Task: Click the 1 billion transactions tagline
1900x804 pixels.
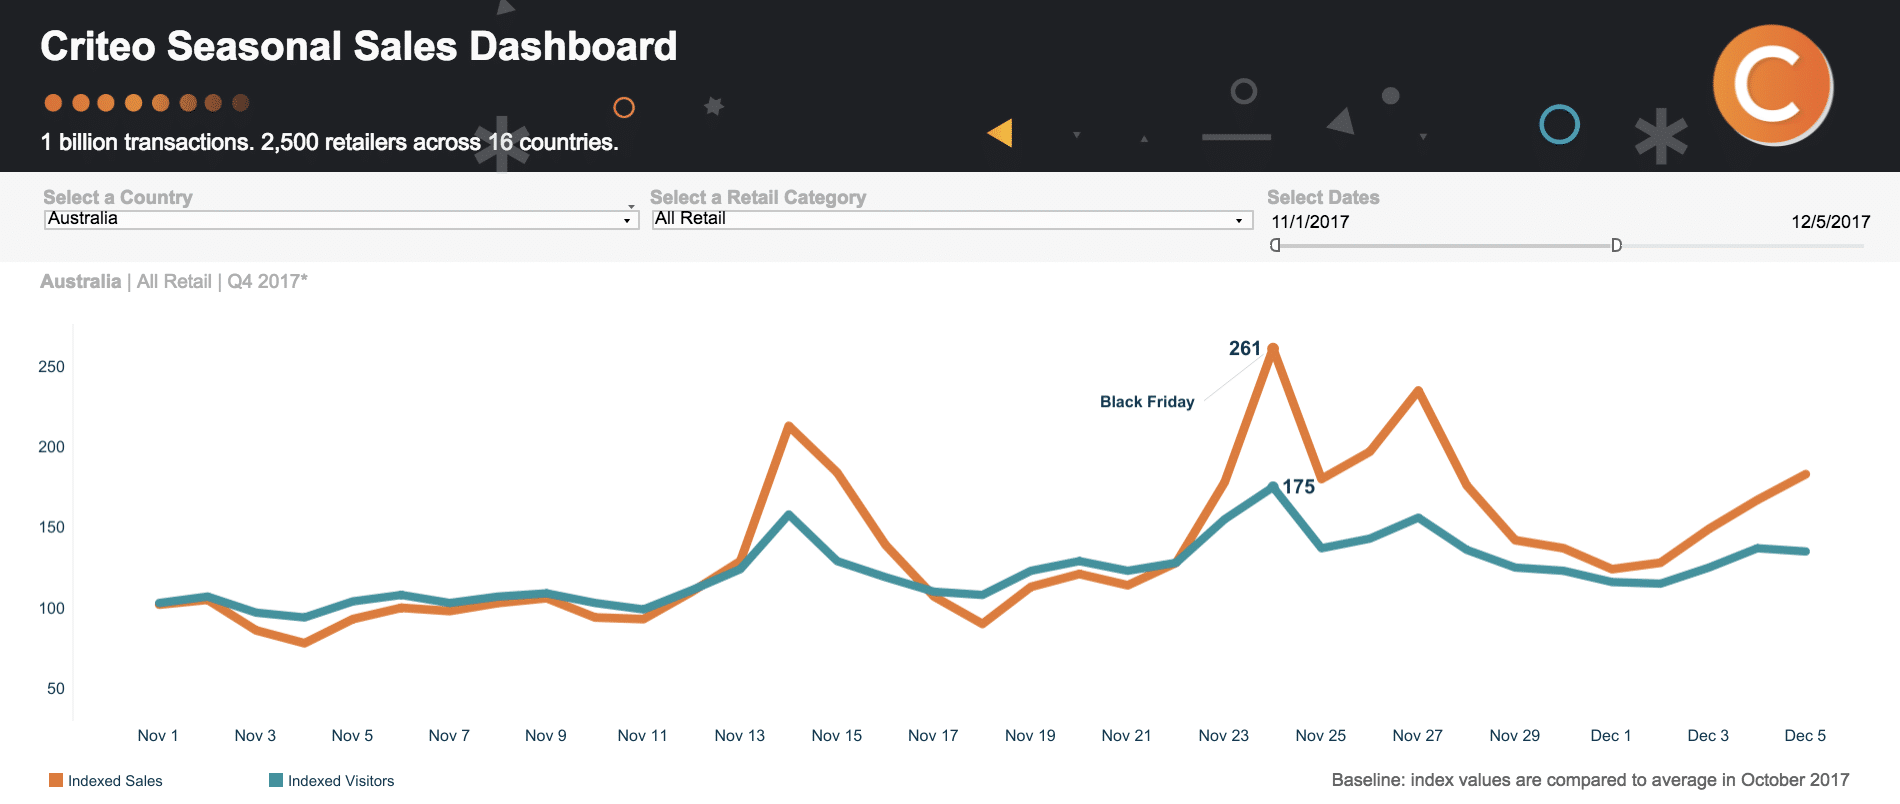Action: tap(330, 142)
